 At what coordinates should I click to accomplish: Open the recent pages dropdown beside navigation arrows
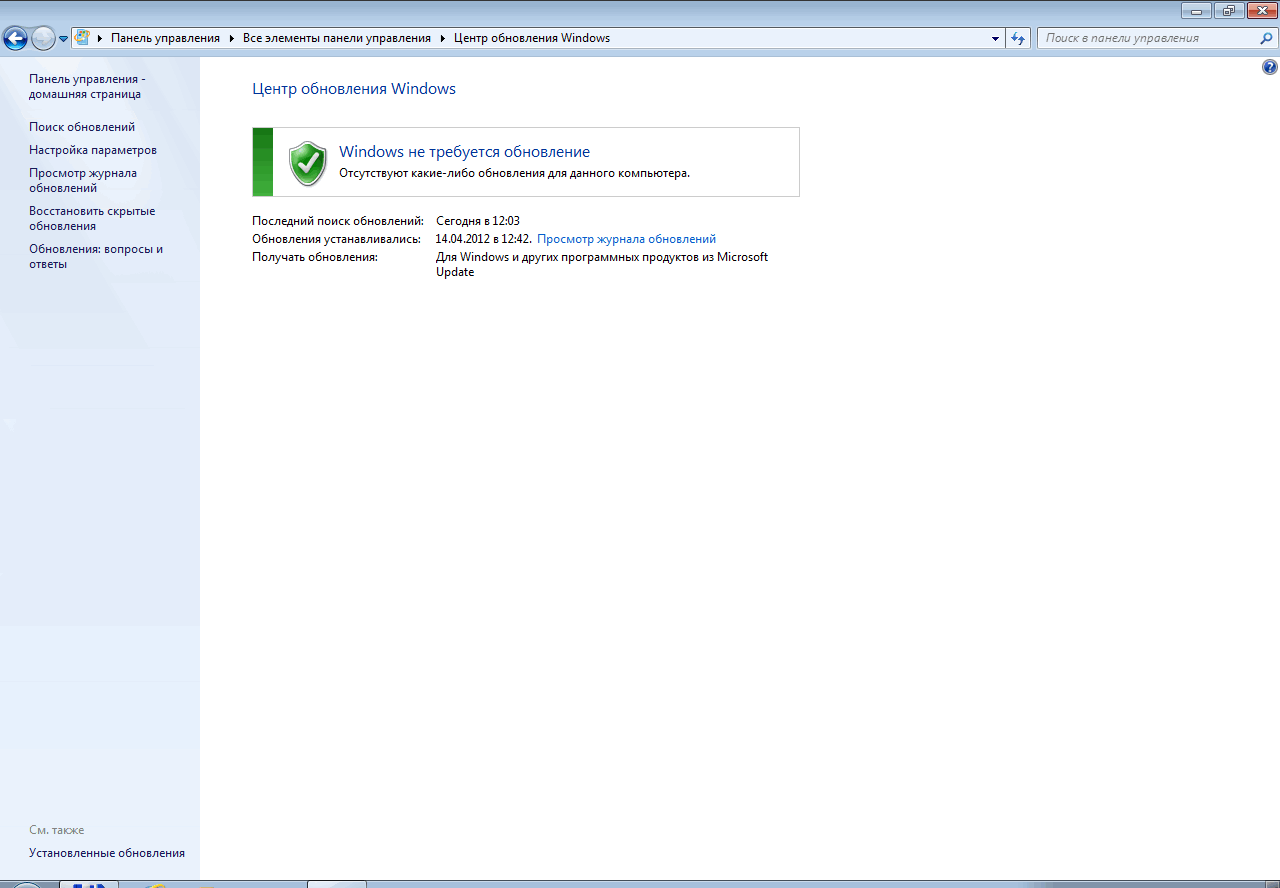64,39
